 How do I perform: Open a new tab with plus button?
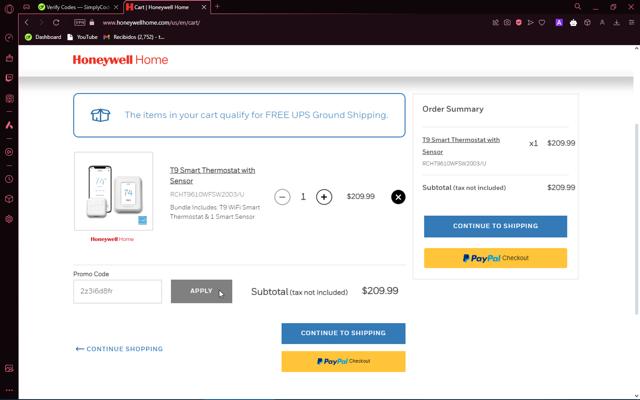click(217, 7)
